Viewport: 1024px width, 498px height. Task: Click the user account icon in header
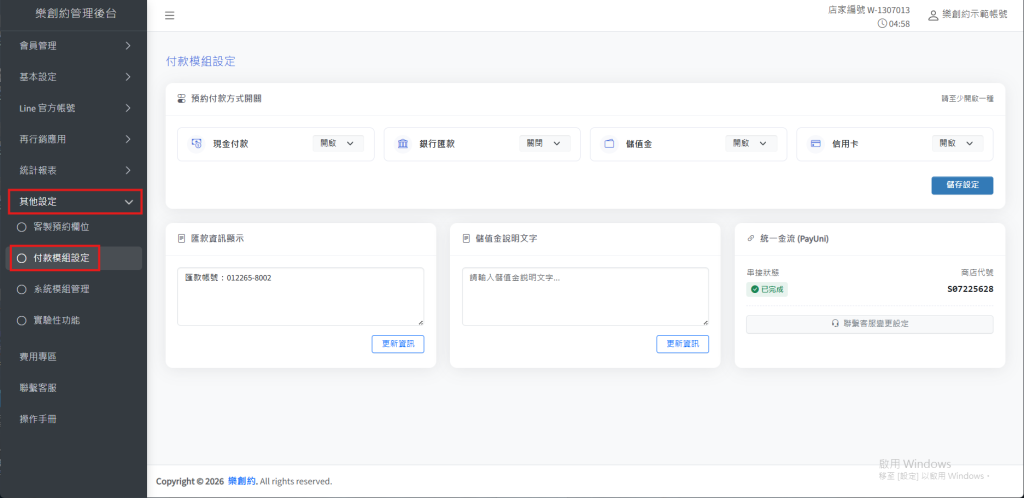933,16
